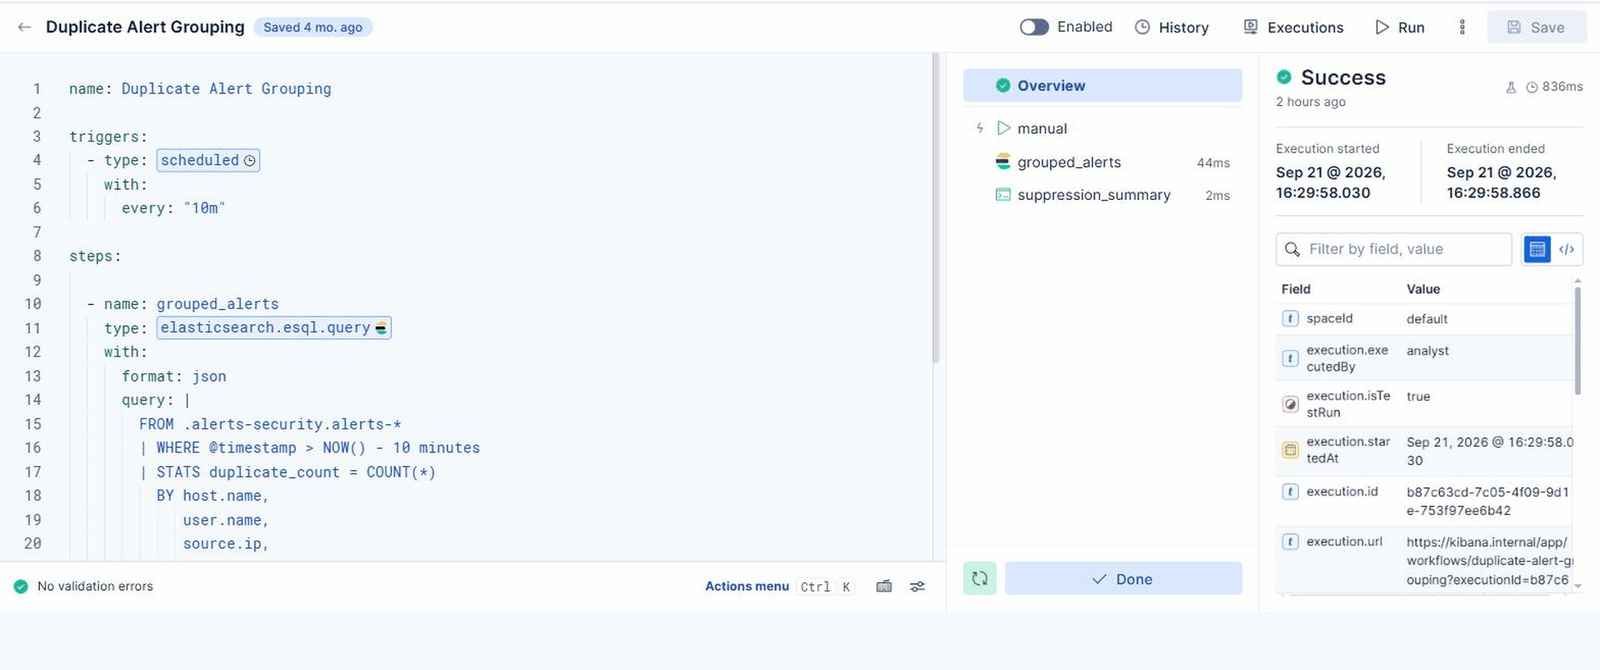This screenshot has height=670, width=1600.
Task: Click the Success status check icon
Action: [x=1284, y=77]
